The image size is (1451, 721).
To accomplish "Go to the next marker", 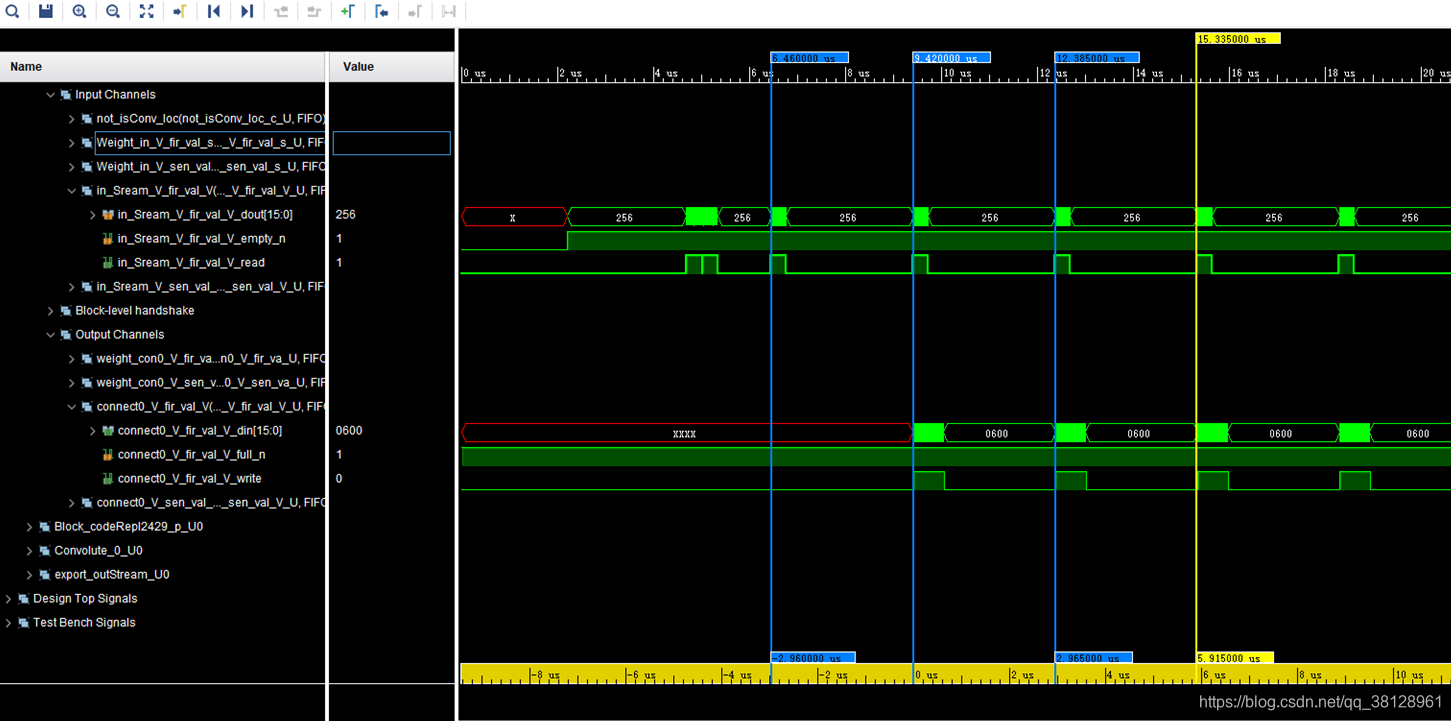I will click(x=415, y=11).
